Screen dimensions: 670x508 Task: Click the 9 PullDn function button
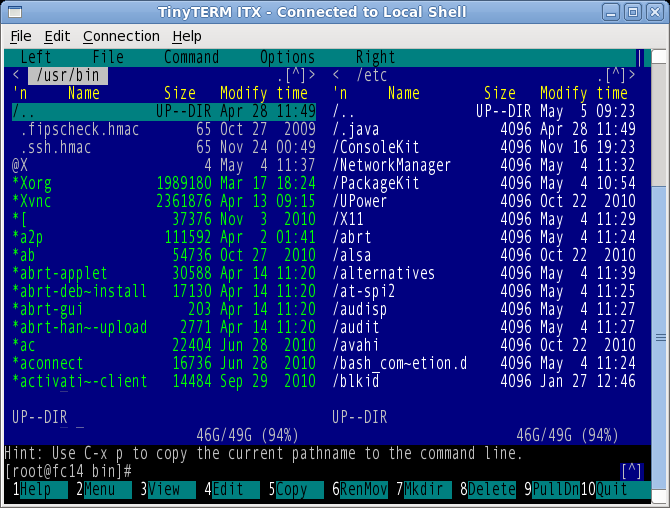[x=552, y=489]
